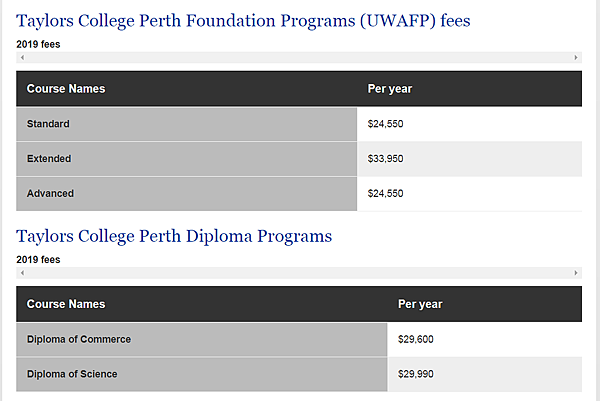Select the Advanced course row
The height and width of the screenshot is (401, 600).
[299, 194]
